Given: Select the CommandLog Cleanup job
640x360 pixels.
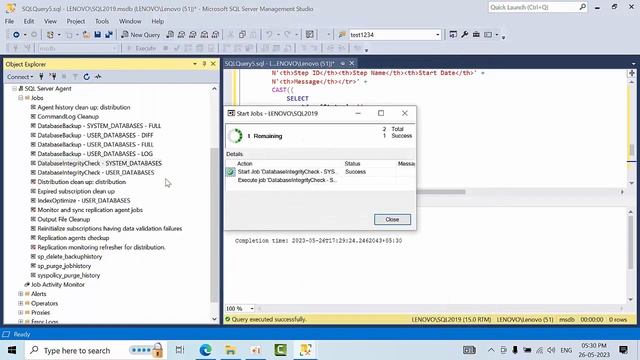Looking at the screenshot, I should coord(68,117).
